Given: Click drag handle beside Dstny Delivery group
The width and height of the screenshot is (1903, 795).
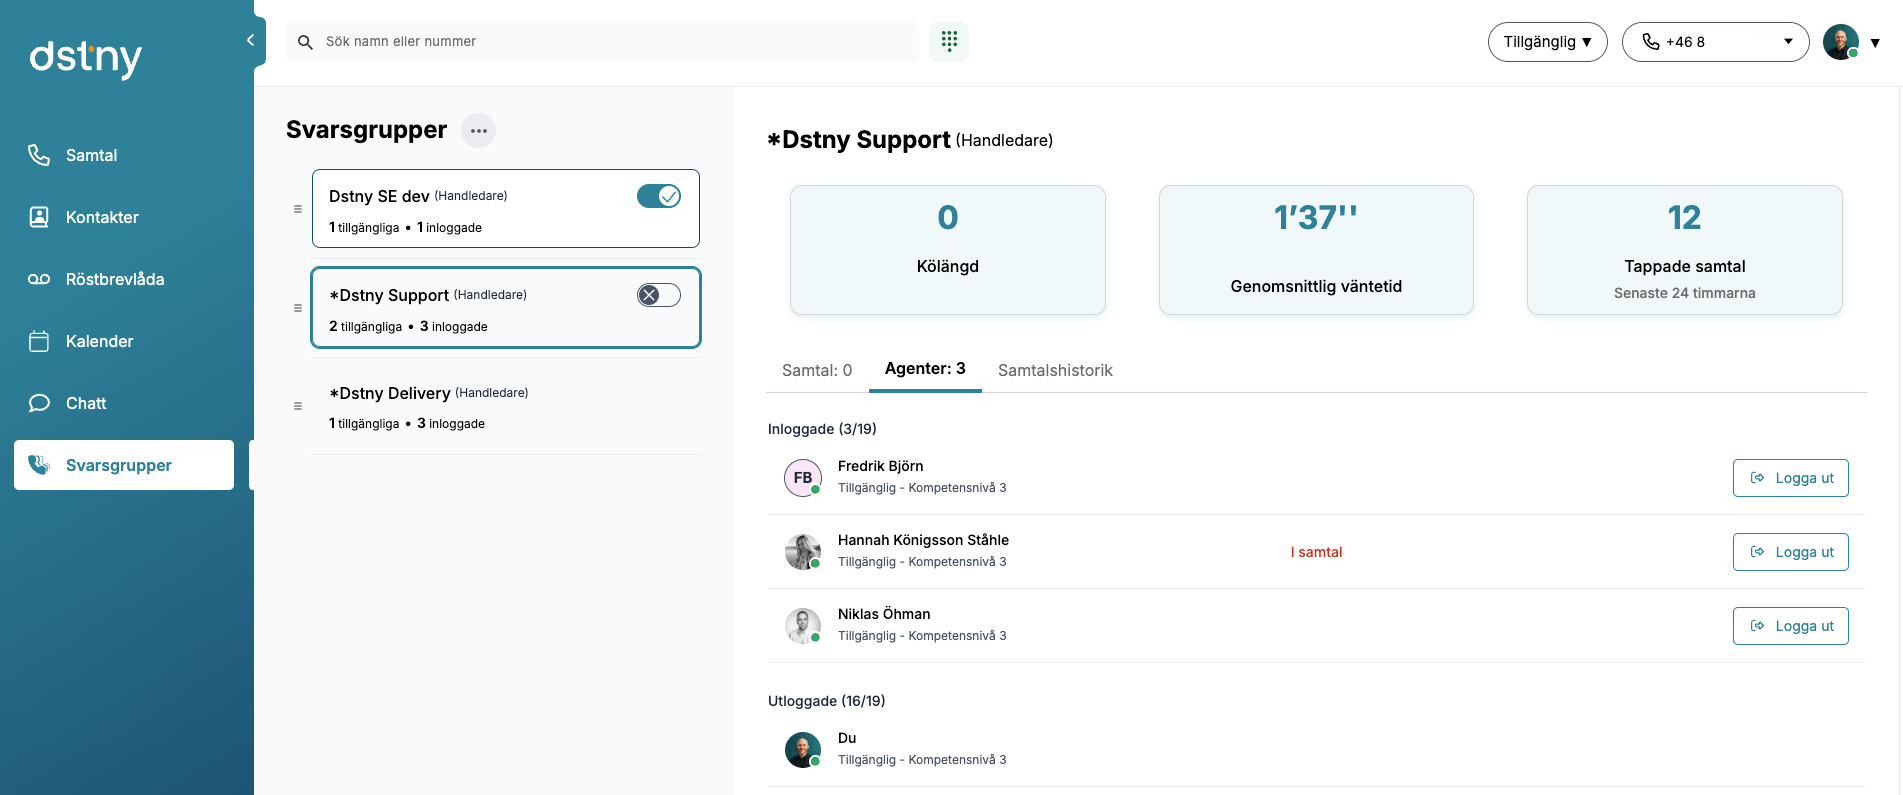Looking at the screenshot, I should tap(298, 406).
